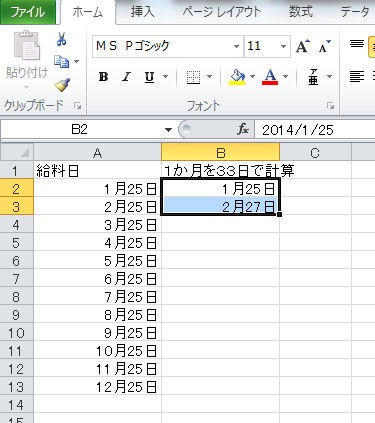Select cell A8 showing 7月25日
This screenshot has width=375, height=423.
click(x=97, y=297)
